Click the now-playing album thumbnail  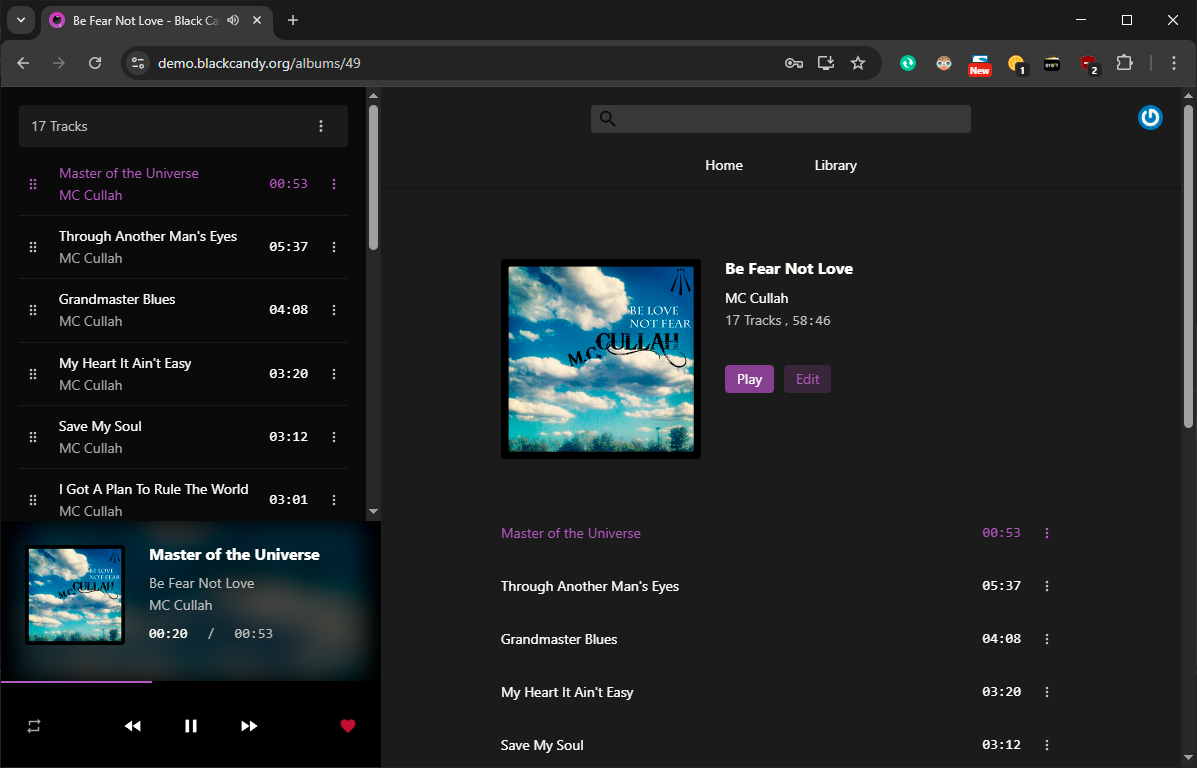75,595
